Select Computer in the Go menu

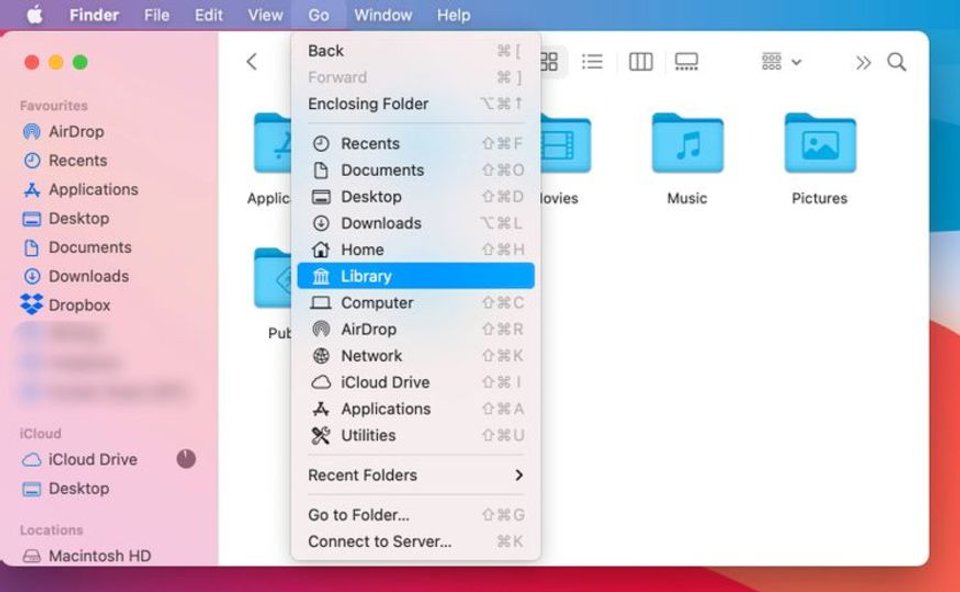[416, 303]
